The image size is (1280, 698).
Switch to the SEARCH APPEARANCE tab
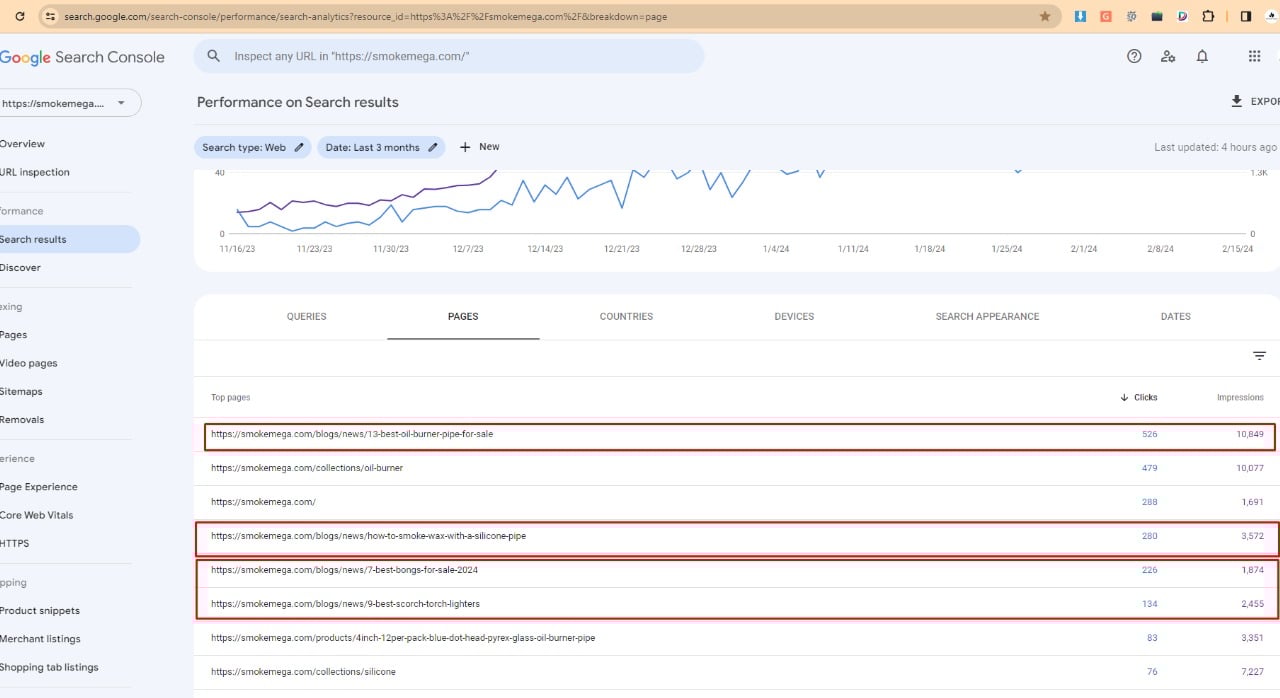pos(987,316)
